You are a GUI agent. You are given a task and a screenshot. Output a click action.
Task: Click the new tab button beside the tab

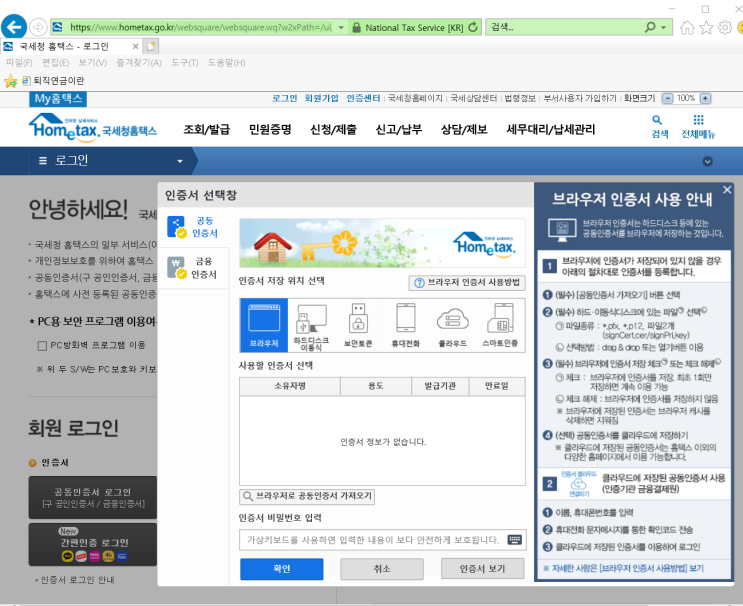151,46
